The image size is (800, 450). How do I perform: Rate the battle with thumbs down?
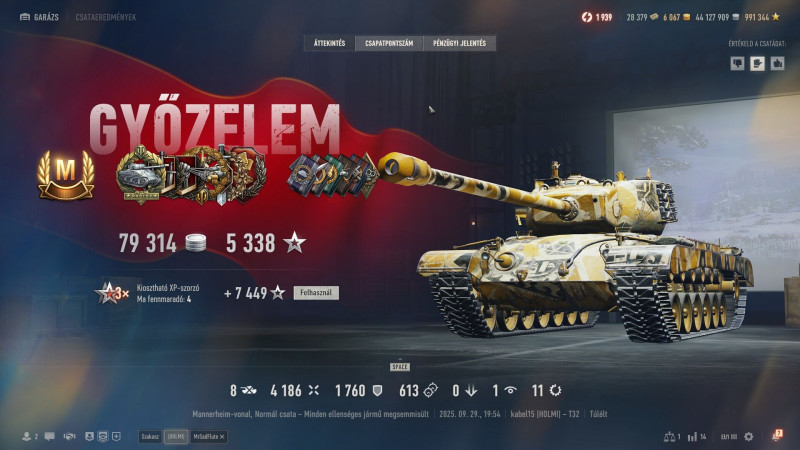(x=737, y=63)
